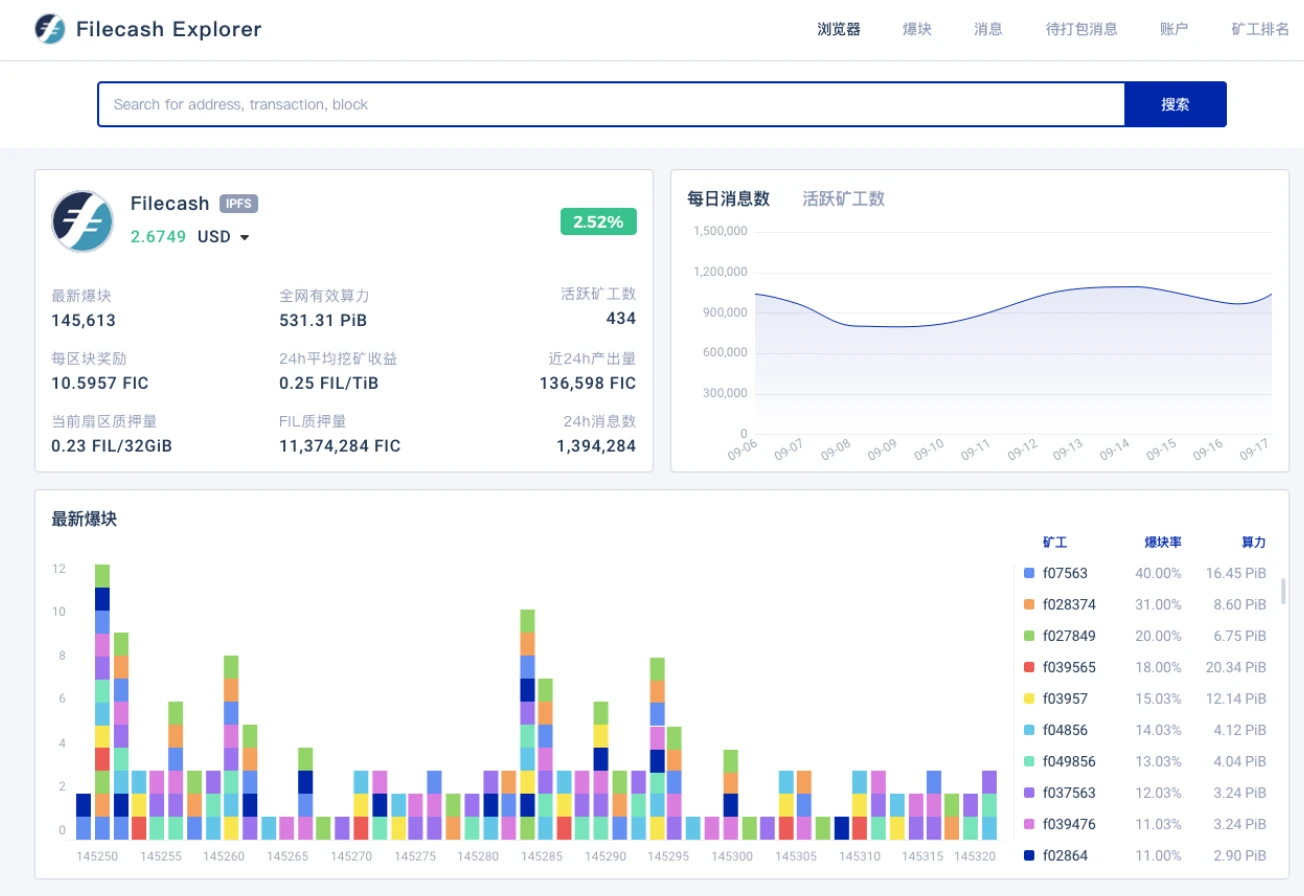Viewport: 1304px width, 896px height.
Task: Click the miner list scrollbar
Action: click(1284, 590)
